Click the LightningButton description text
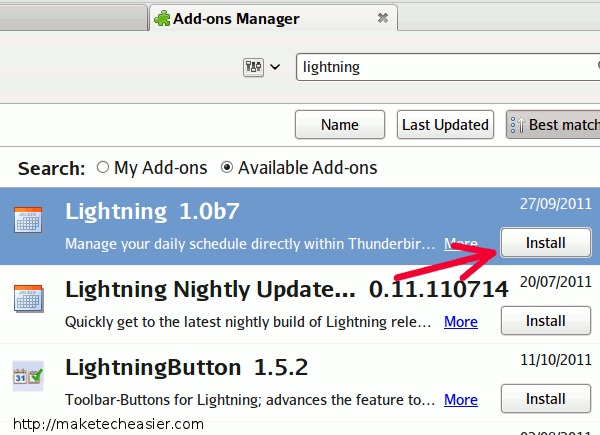 [250, 400]
